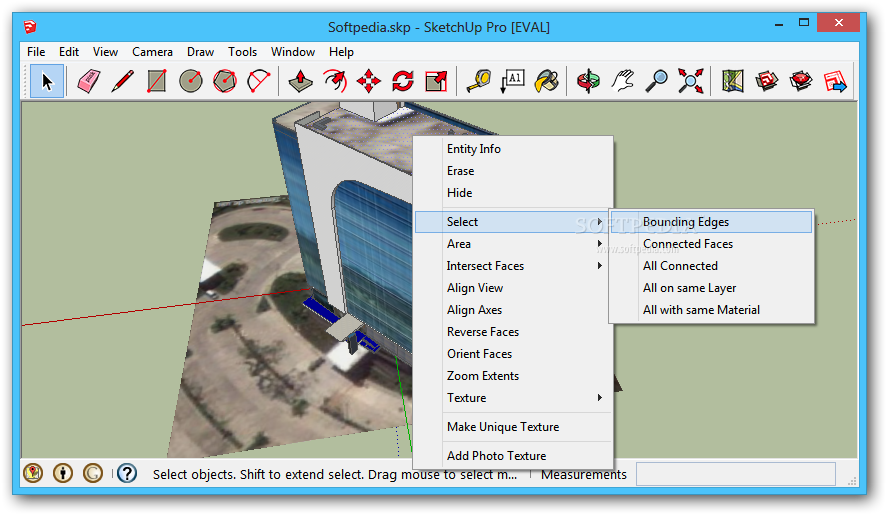Choose the Arc tool
The height and width of the screenshot is (515, 887).
click(259, 81)
